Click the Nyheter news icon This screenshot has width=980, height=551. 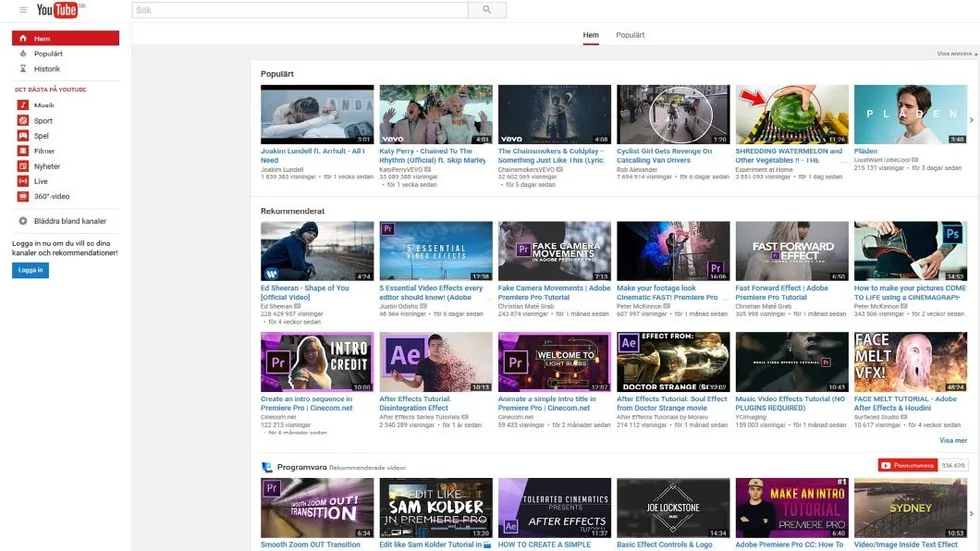pyautogui.click(x=23, y=166)
